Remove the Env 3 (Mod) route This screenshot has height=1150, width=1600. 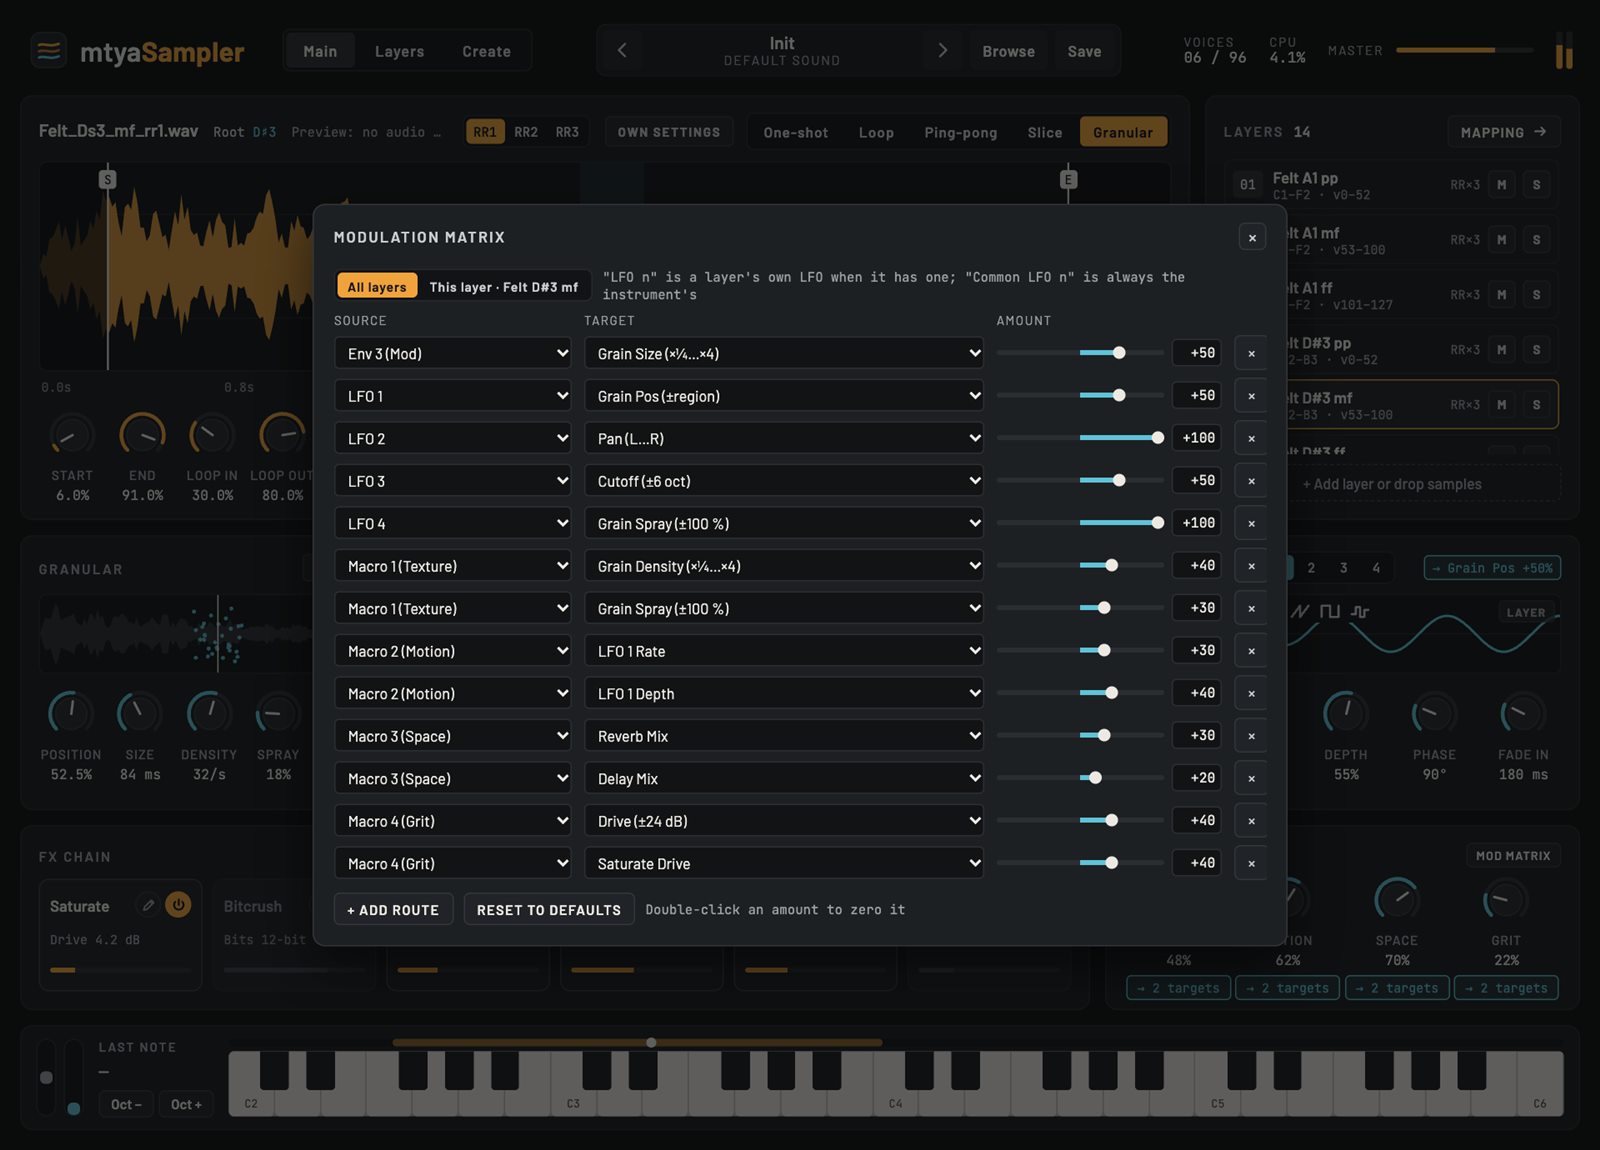coord(1251,354)
